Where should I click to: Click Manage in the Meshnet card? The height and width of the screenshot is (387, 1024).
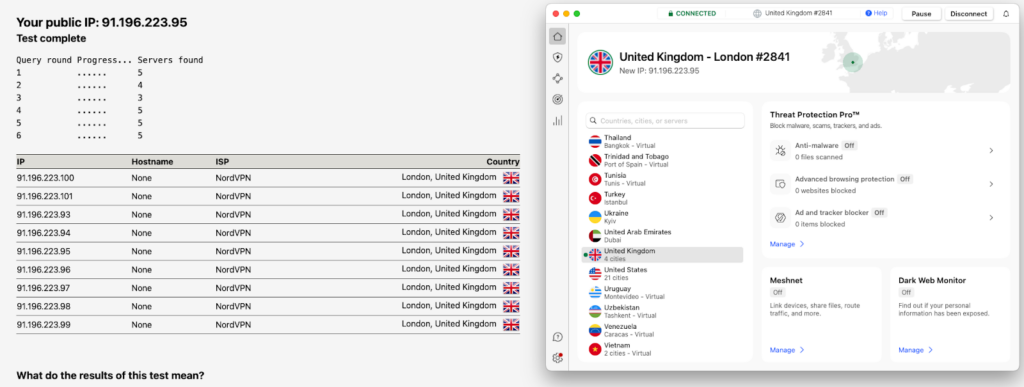[787, 350]
